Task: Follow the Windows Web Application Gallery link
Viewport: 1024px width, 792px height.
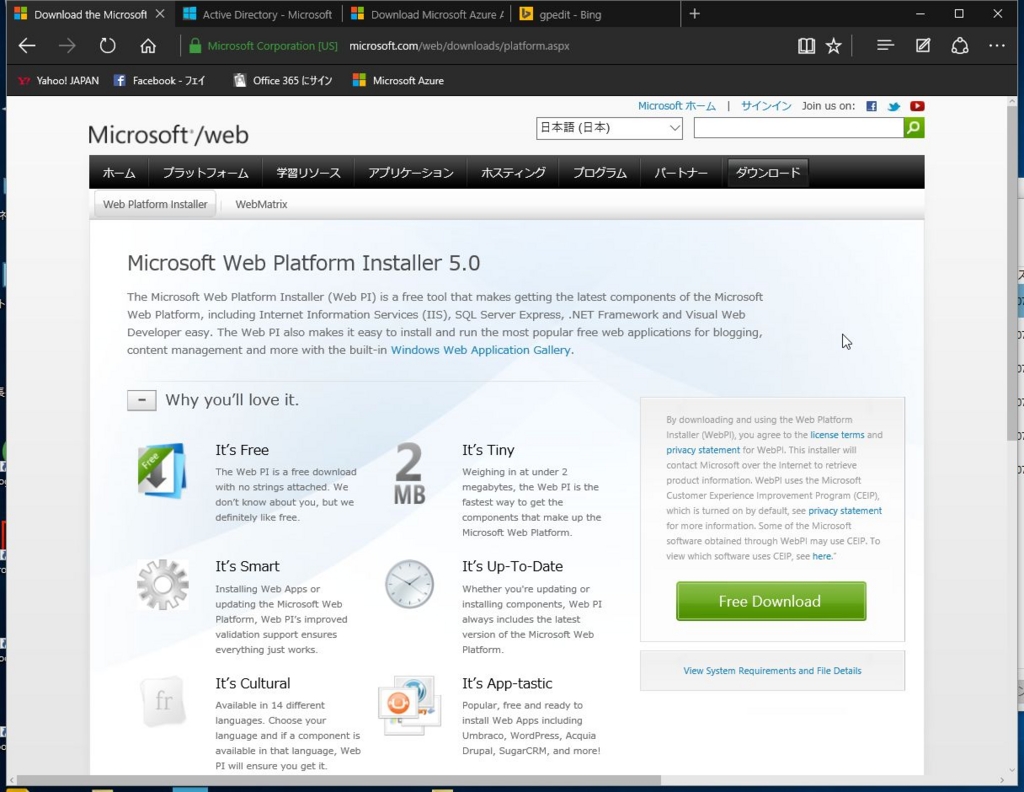Action: pyautogui.click(x=481, y=350)
